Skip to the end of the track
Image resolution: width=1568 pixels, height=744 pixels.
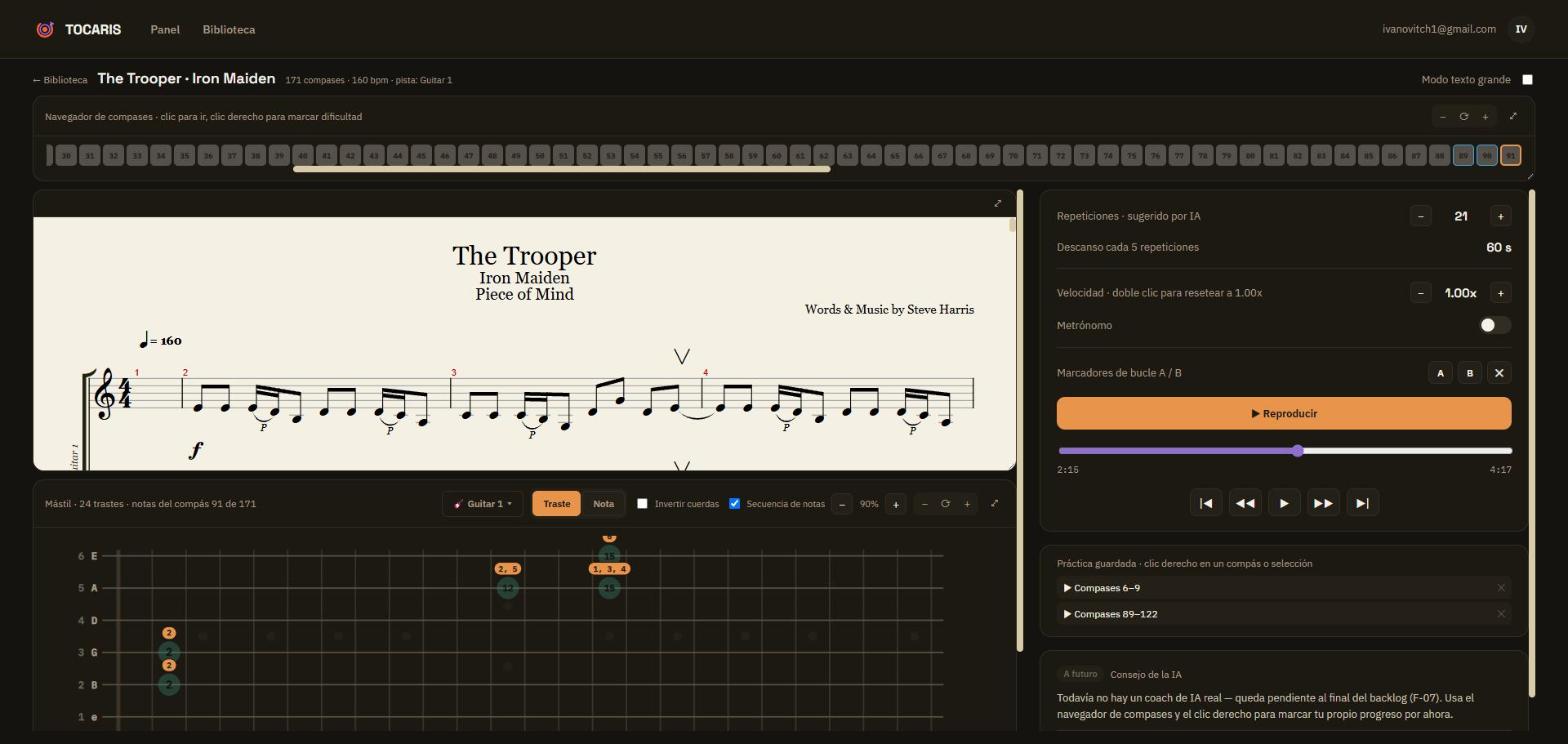[x=1362, y=503]
